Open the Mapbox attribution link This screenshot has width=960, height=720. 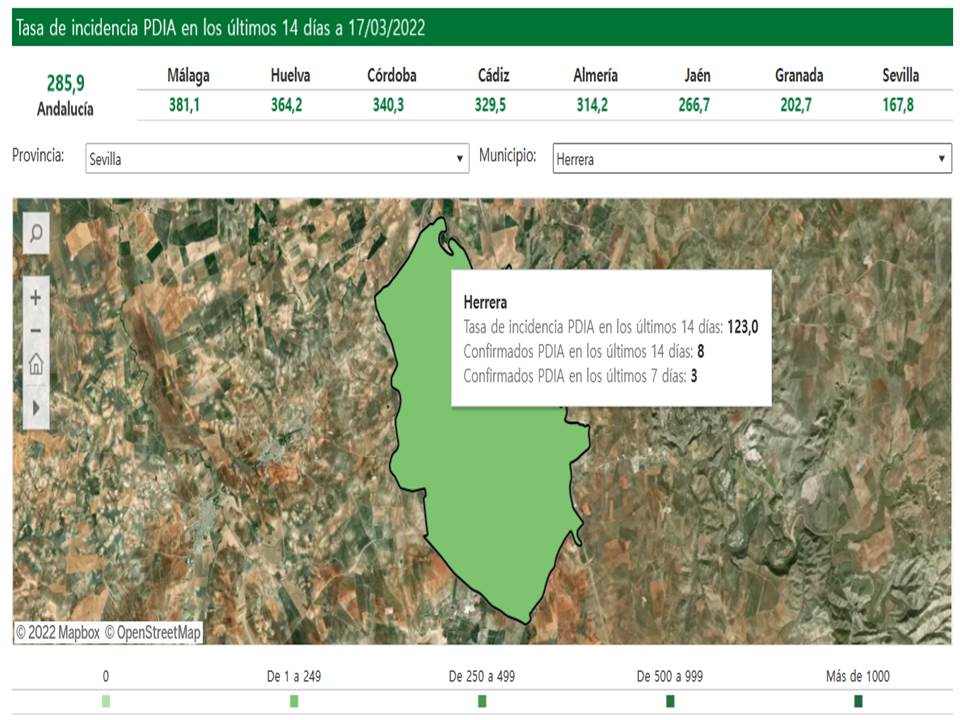58,633
